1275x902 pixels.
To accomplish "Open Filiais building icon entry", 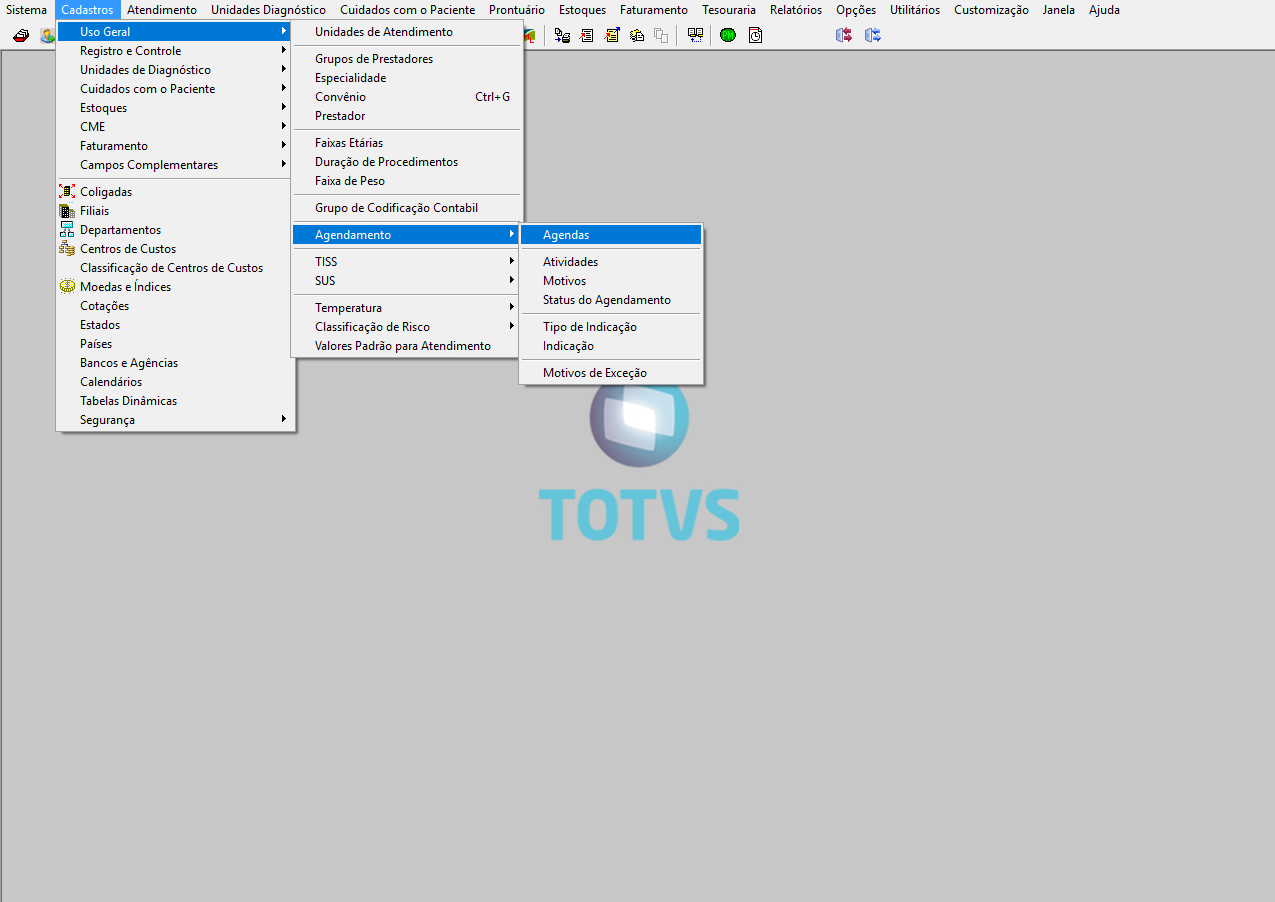I will click(176, 211).
